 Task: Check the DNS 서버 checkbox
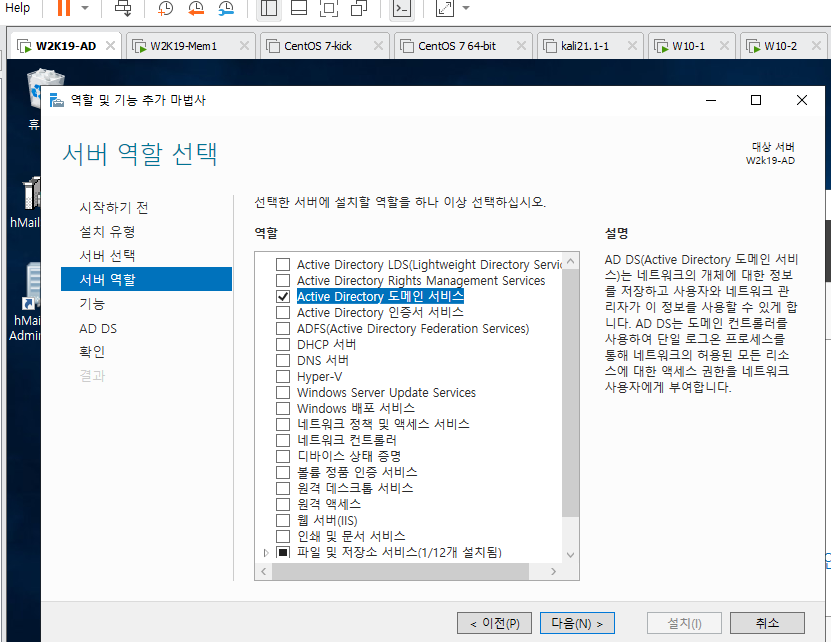(x=283, y=360)
